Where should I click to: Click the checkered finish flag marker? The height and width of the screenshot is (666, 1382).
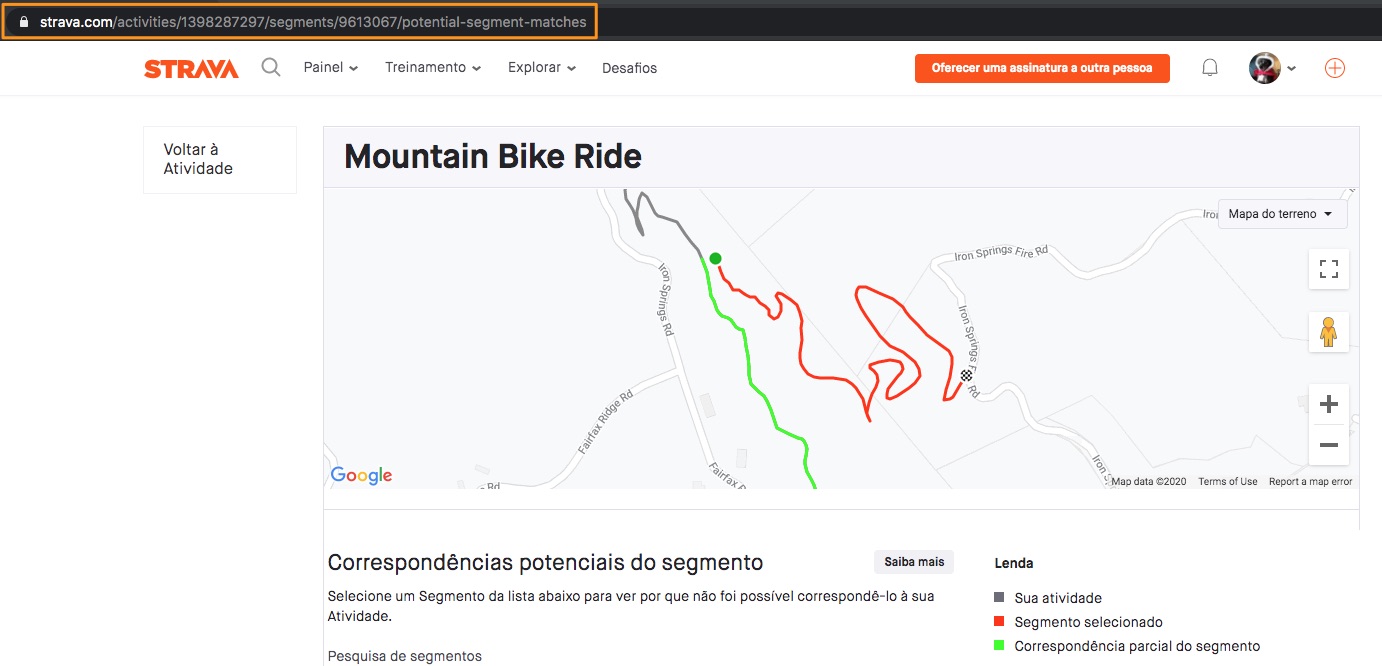[x=966, y=376]
